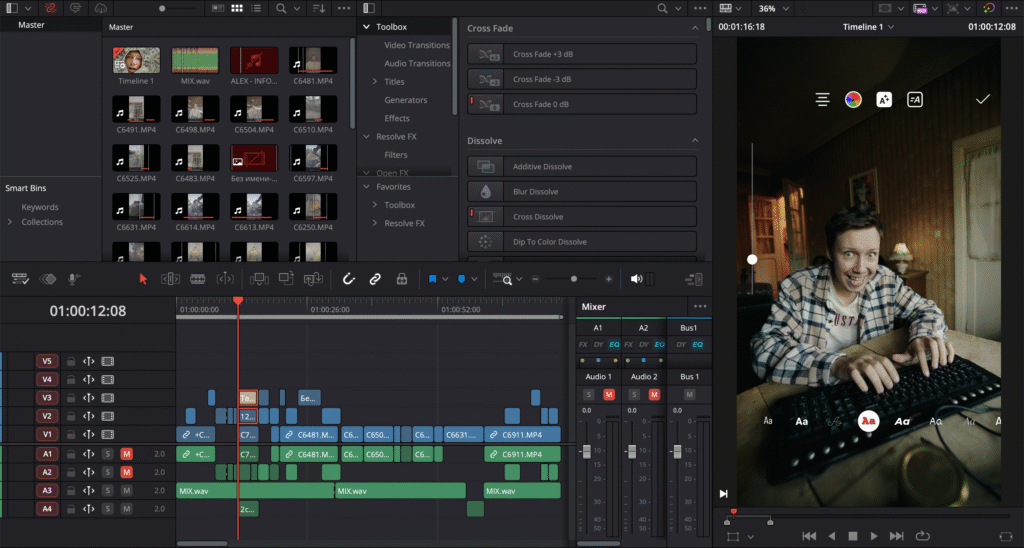
Task: Solo track A3 in the timeline
Action: tap(107, 490)
